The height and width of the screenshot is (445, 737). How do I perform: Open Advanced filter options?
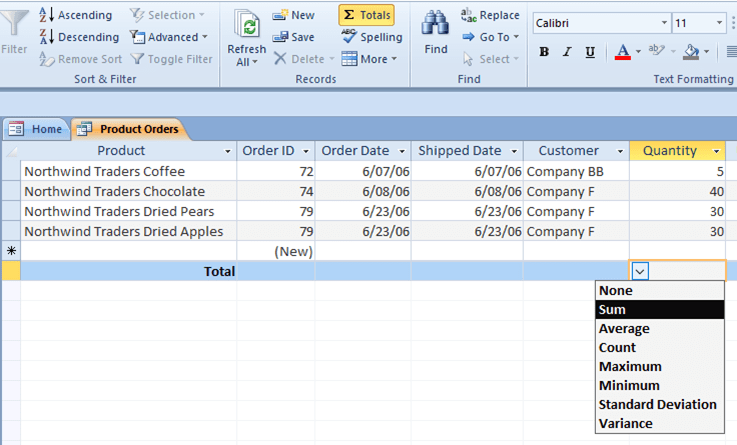169,37
